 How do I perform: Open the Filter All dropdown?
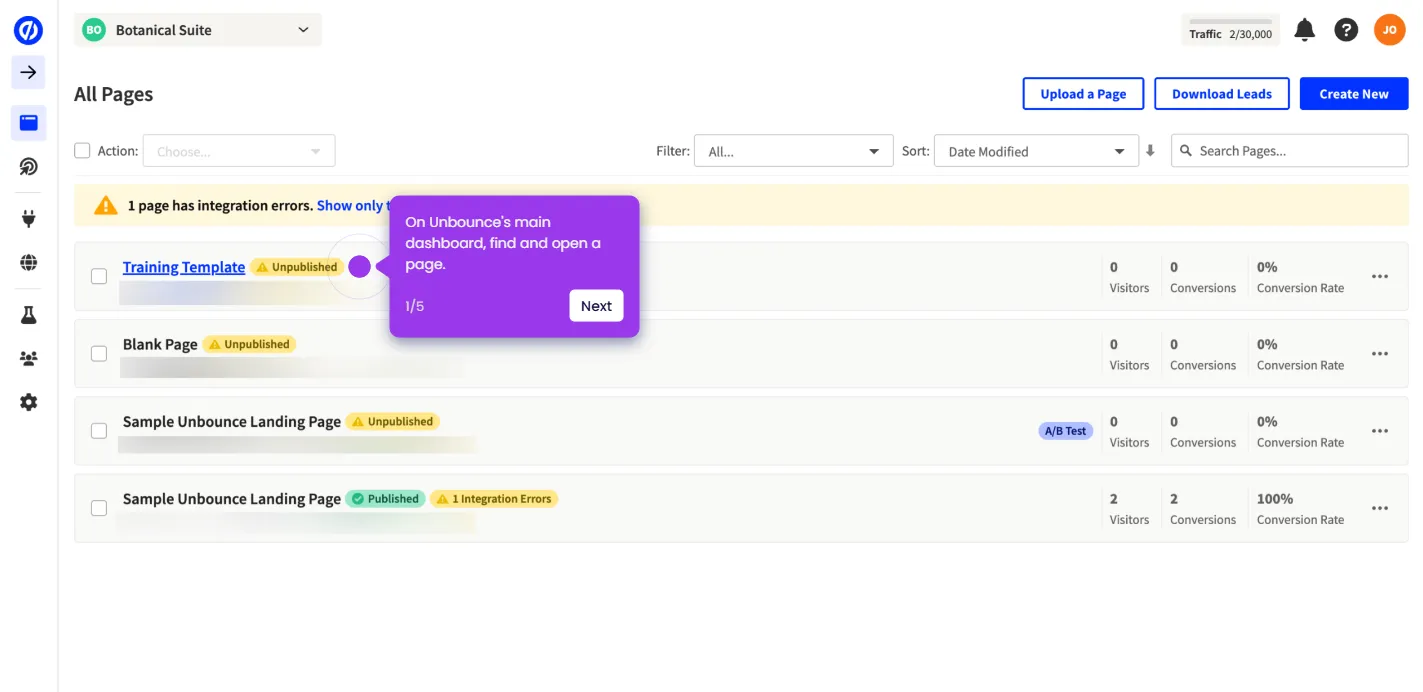click(x=793, y=151)
